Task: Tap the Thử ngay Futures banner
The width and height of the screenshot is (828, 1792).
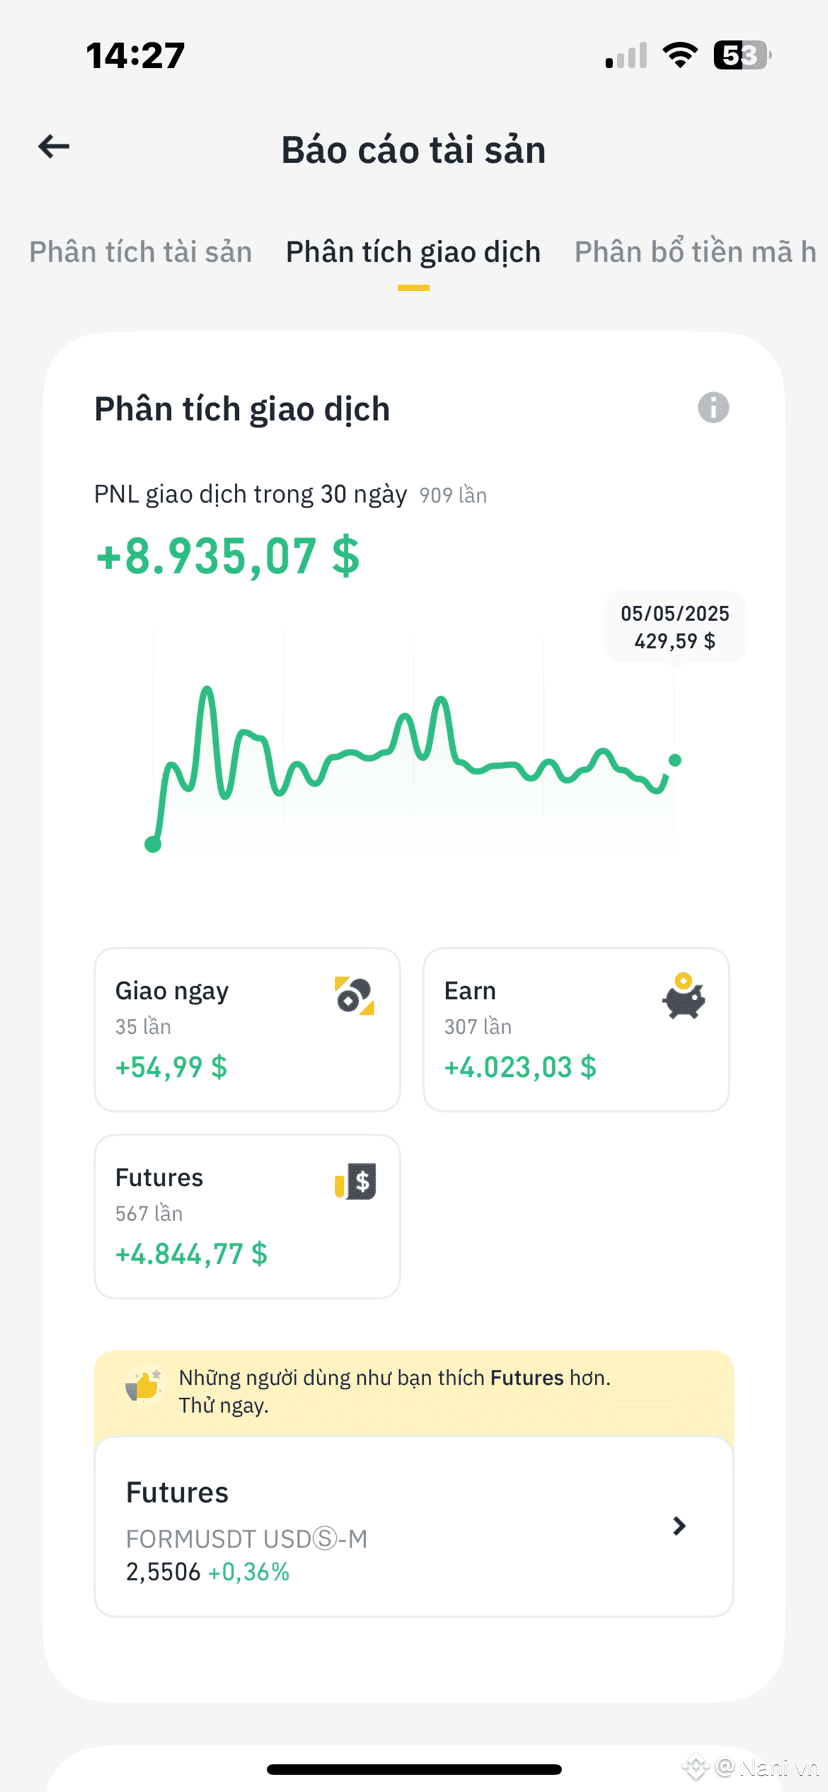Action: pos(414,1391)
